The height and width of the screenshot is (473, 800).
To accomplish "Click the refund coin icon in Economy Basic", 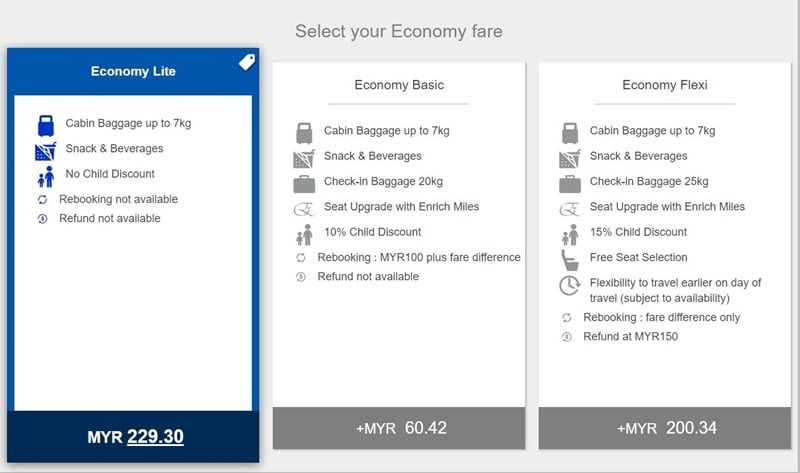I will click(x=301, y=277).
